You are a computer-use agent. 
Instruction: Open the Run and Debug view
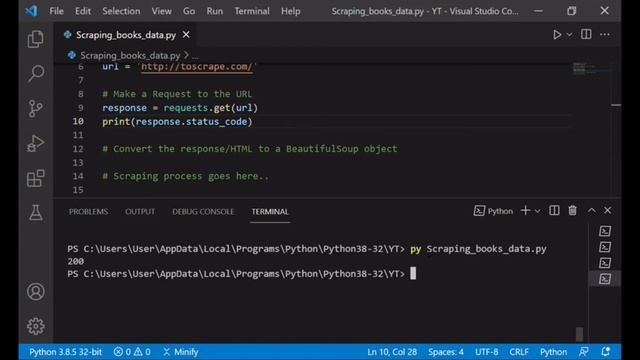(36, 143)
